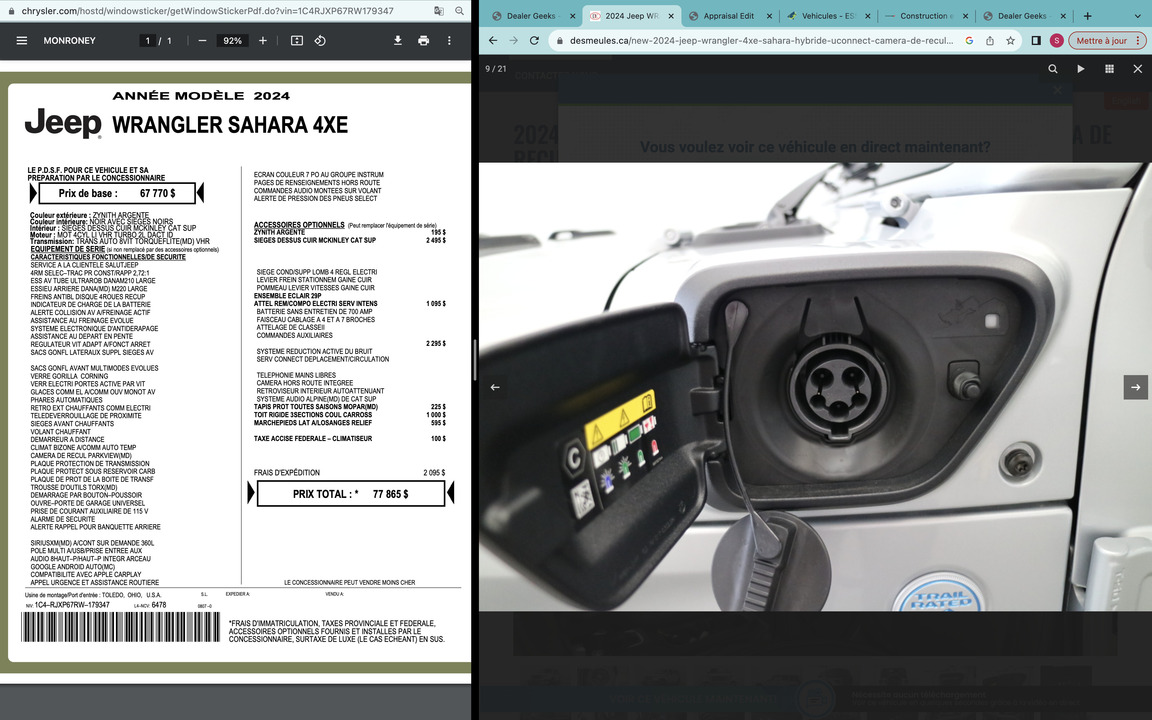1152x720 pixels.
Task: Open the PDF viewer sidebar menu
Action: point(22,40)
